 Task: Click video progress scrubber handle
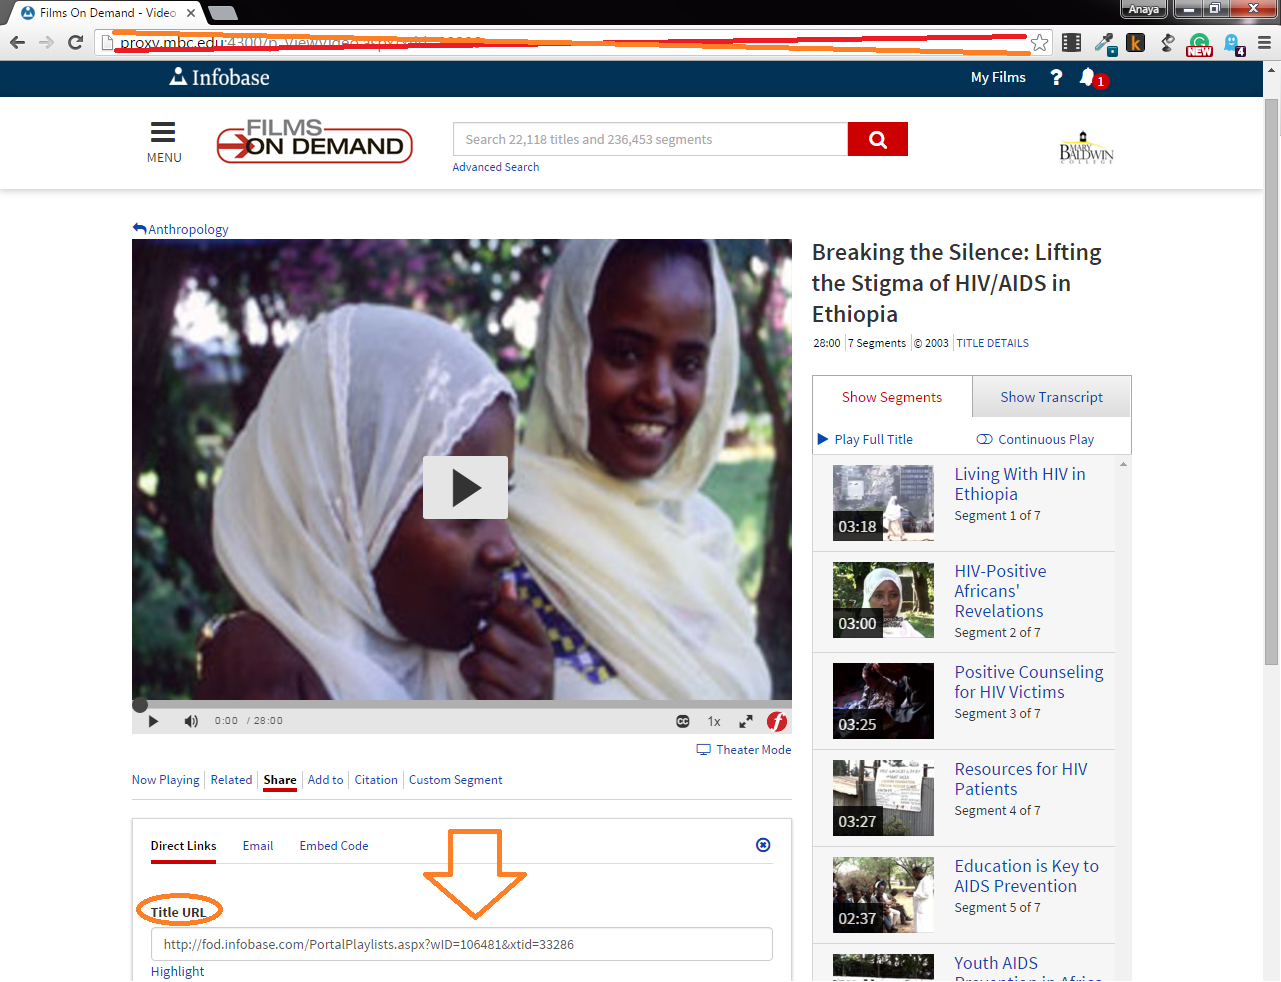pos(140,705)
